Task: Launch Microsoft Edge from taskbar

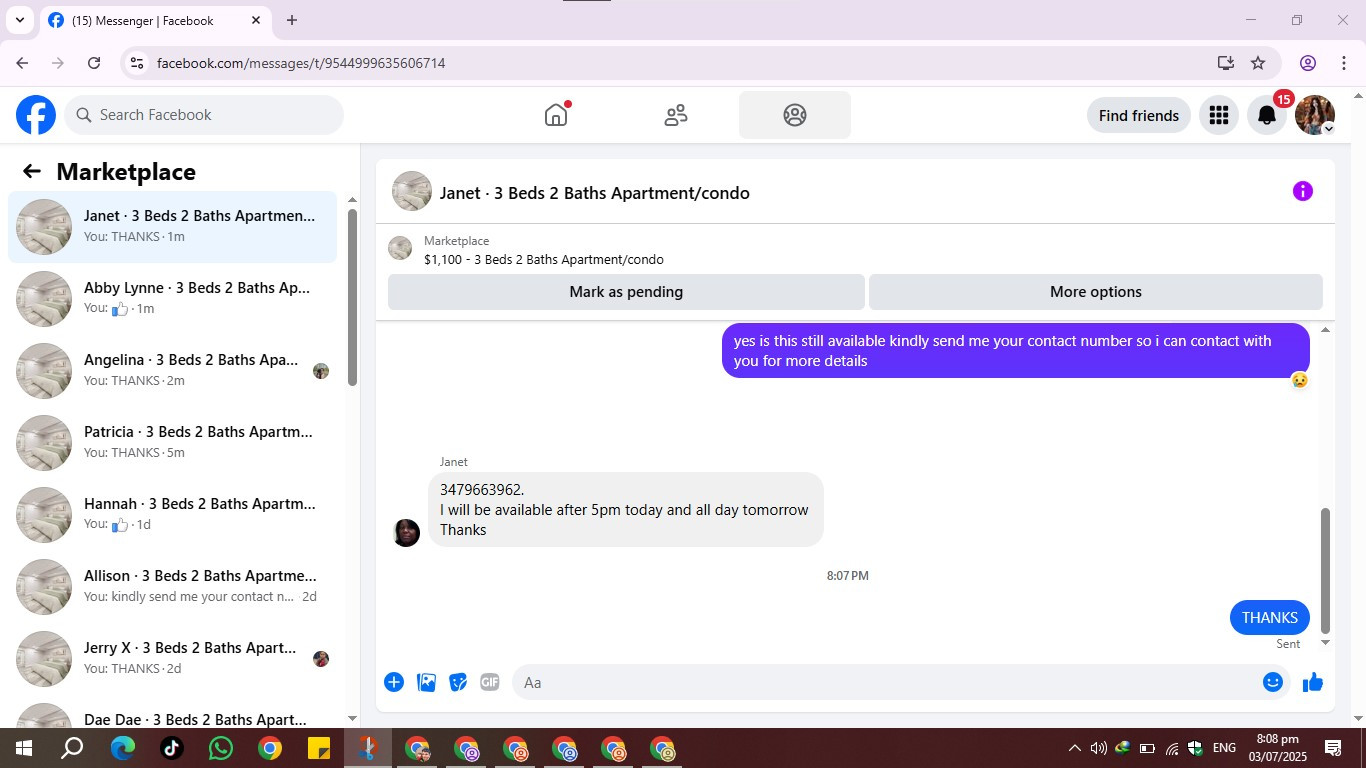Action: tap(123, 748)
